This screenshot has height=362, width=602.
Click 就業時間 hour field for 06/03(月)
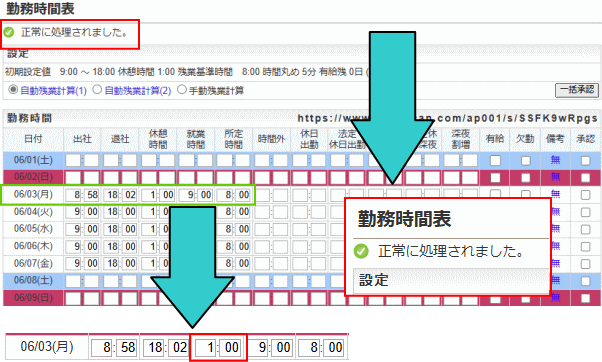[x=187, y=195]
